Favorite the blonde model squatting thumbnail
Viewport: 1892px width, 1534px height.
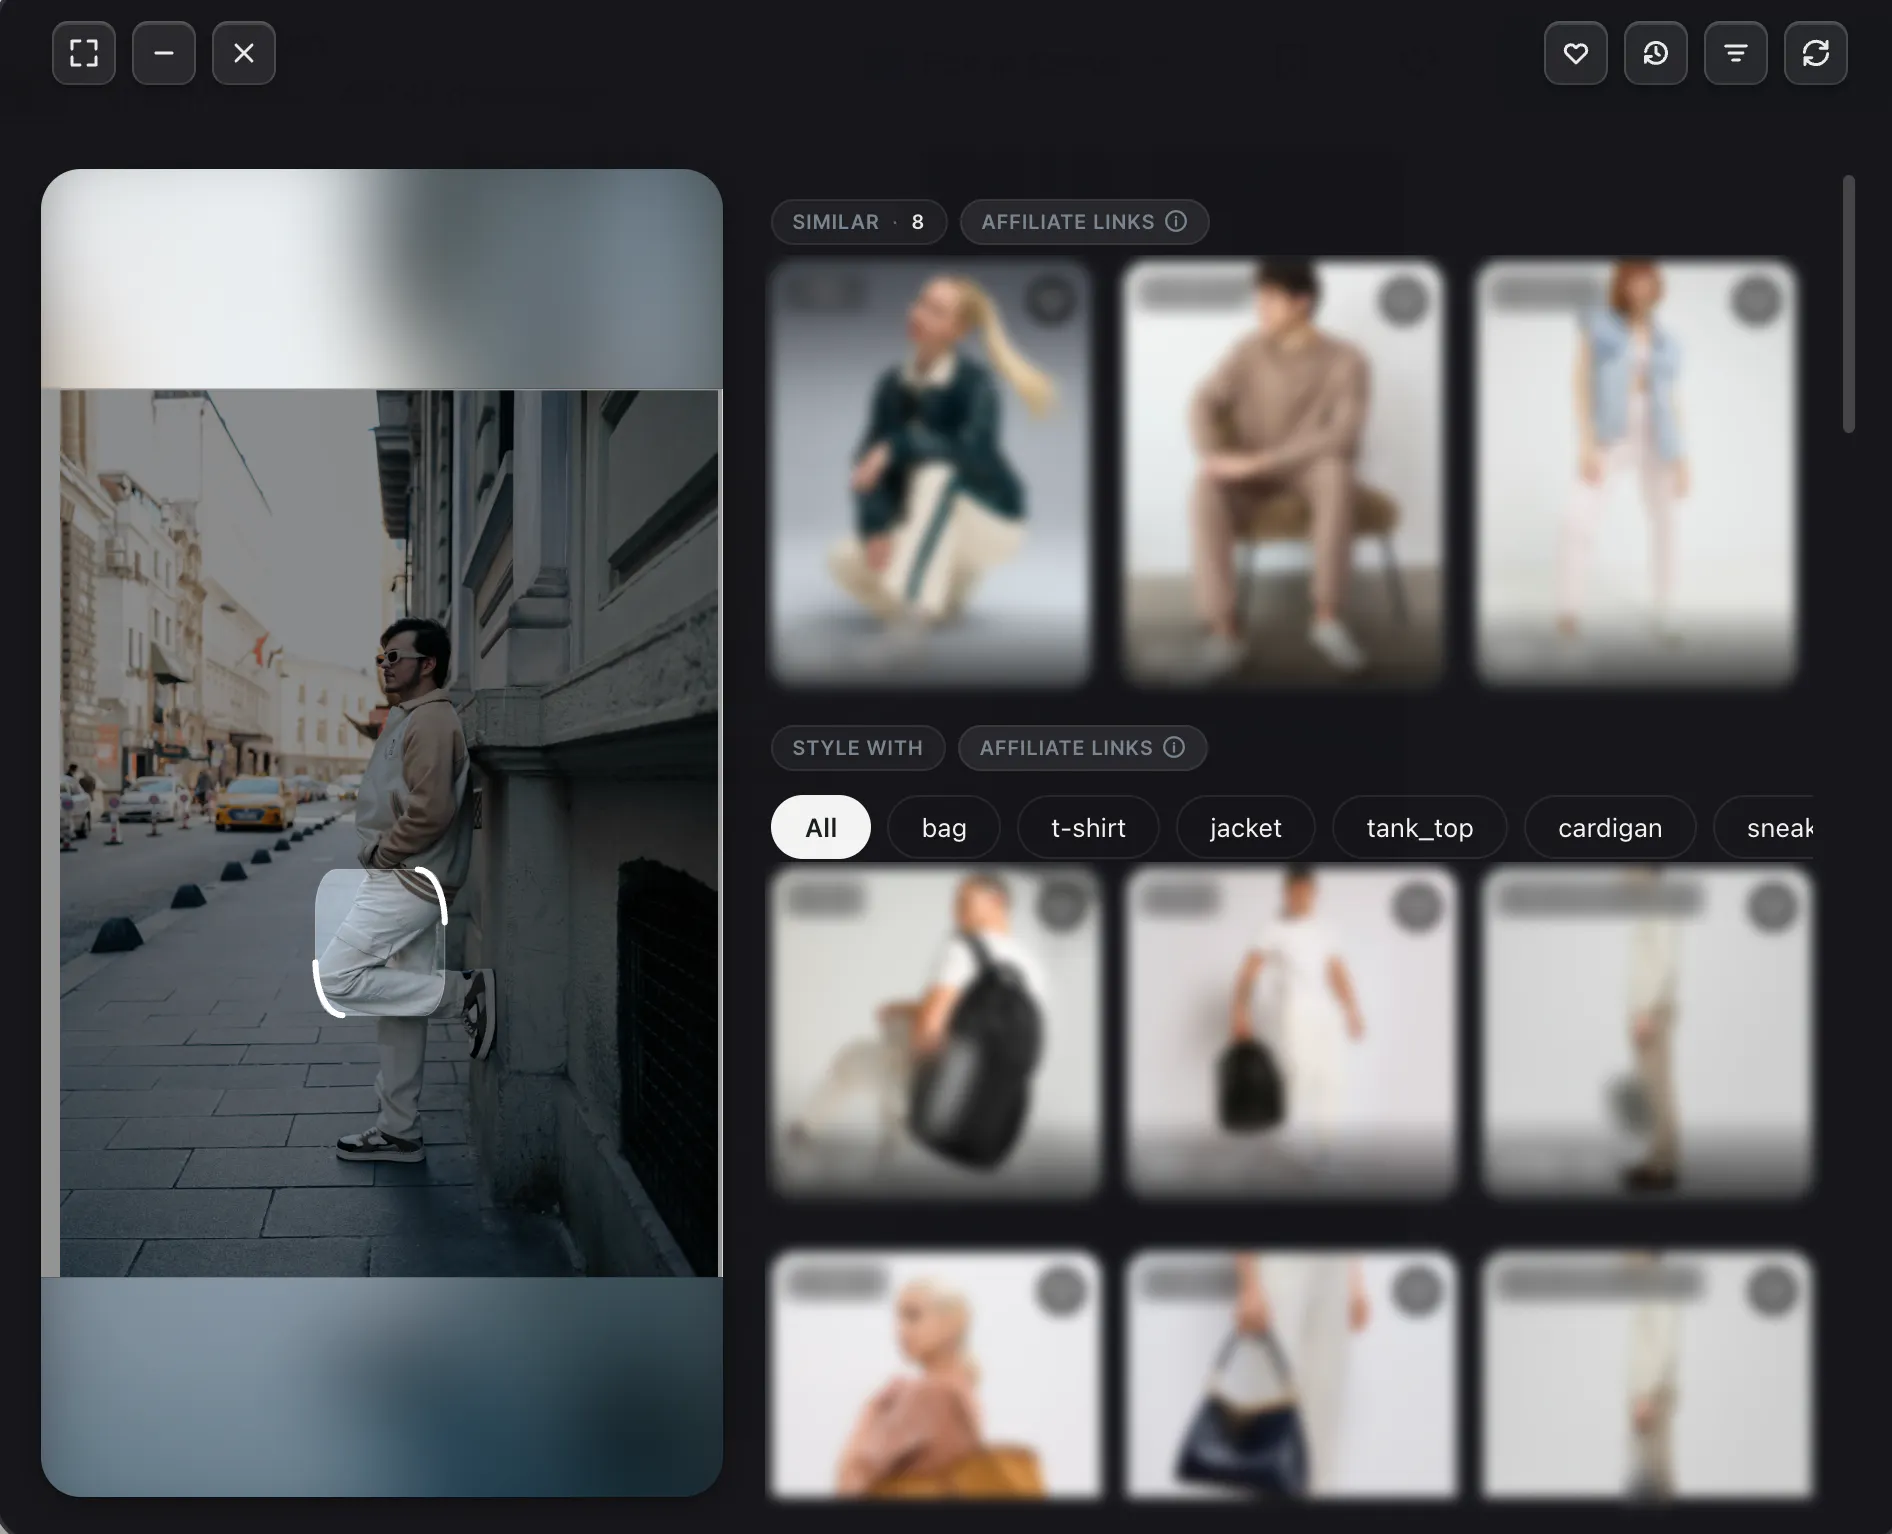tap(1050, 300)
